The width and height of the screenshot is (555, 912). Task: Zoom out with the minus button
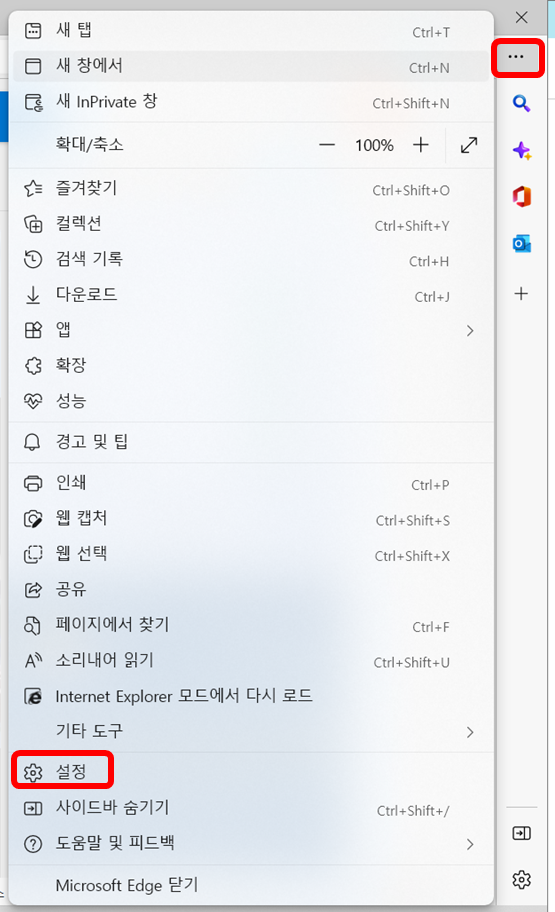(x=327, y=145)
